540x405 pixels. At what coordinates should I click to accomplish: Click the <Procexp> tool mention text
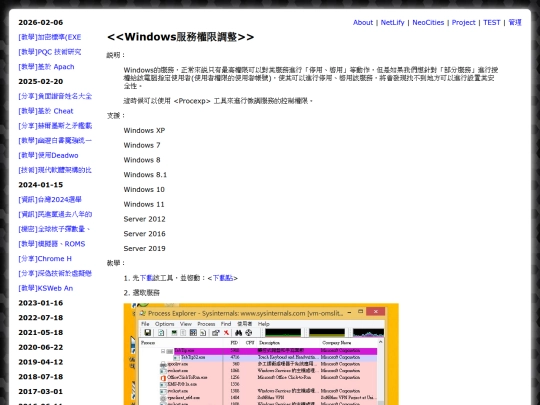point(192,101)
